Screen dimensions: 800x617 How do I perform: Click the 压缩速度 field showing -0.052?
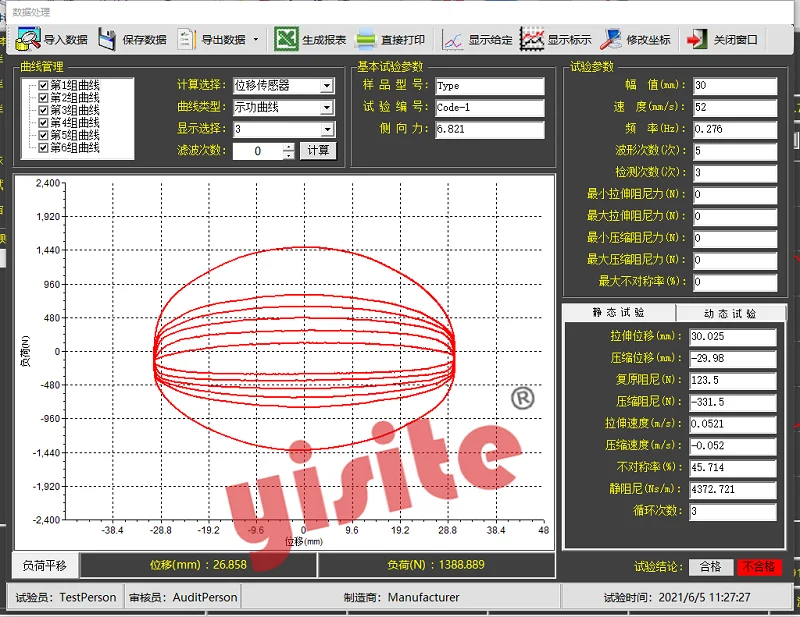pos(733,446)
